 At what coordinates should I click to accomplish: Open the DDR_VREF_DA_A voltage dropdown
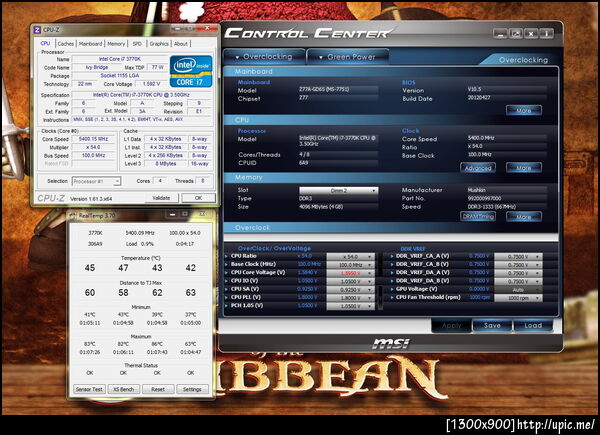click(x=518, y=273)
